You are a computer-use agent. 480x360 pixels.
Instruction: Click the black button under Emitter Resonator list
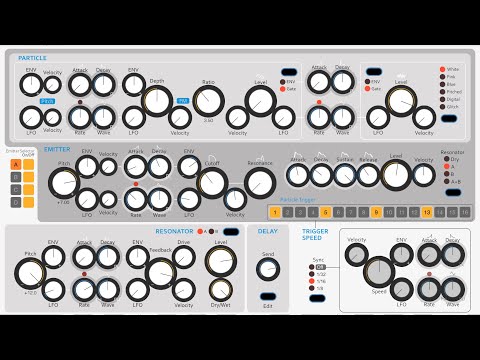pyautogui.click(x=453, y=192)
